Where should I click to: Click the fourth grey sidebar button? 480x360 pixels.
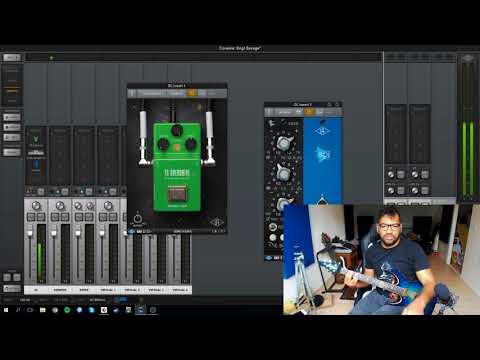coord(12,152)
